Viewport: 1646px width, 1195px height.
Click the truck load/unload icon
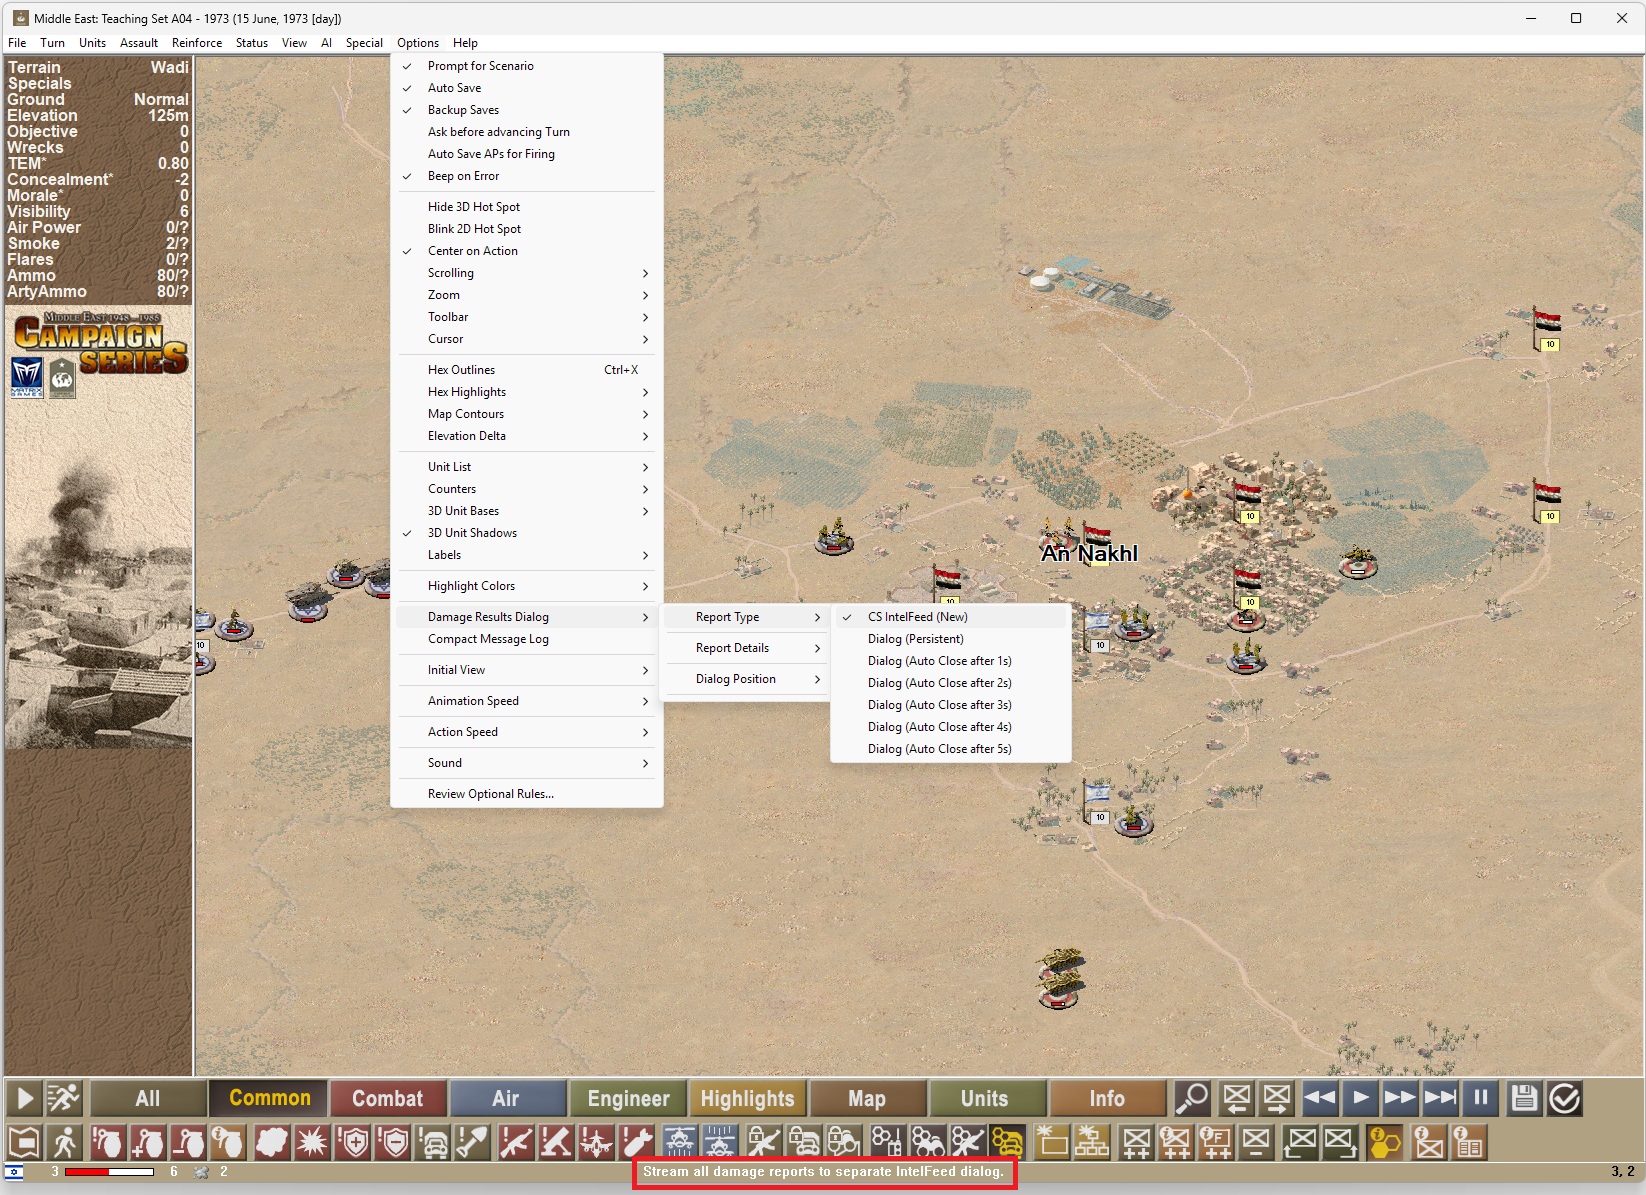click(x=434, y=1141)
